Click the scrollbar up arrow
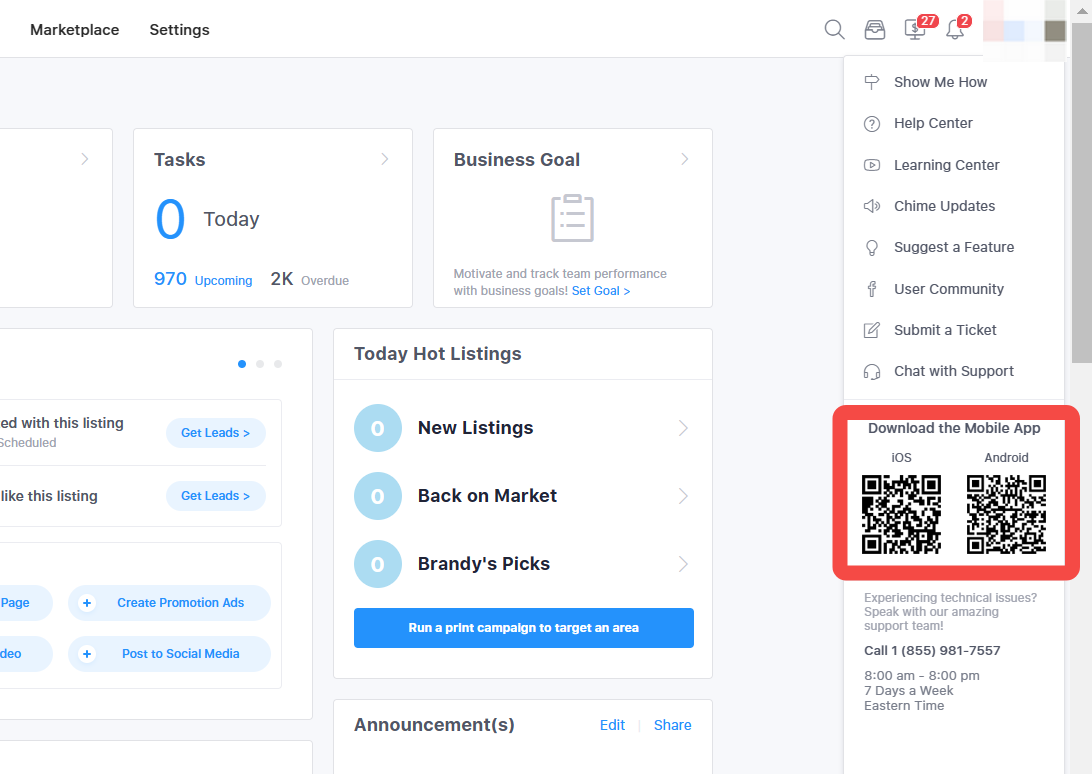This screenshot has width=1092, height=774. (1082, 10)
